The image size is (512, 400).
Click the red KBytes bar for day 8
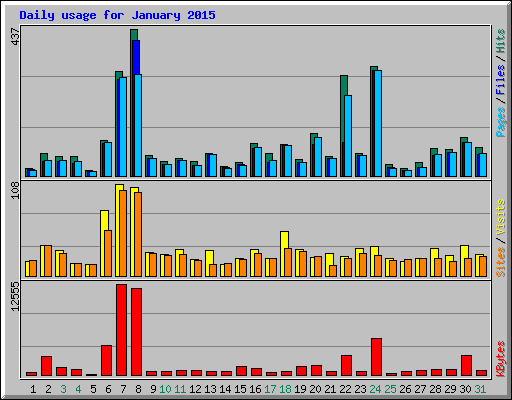coord(136,332)
